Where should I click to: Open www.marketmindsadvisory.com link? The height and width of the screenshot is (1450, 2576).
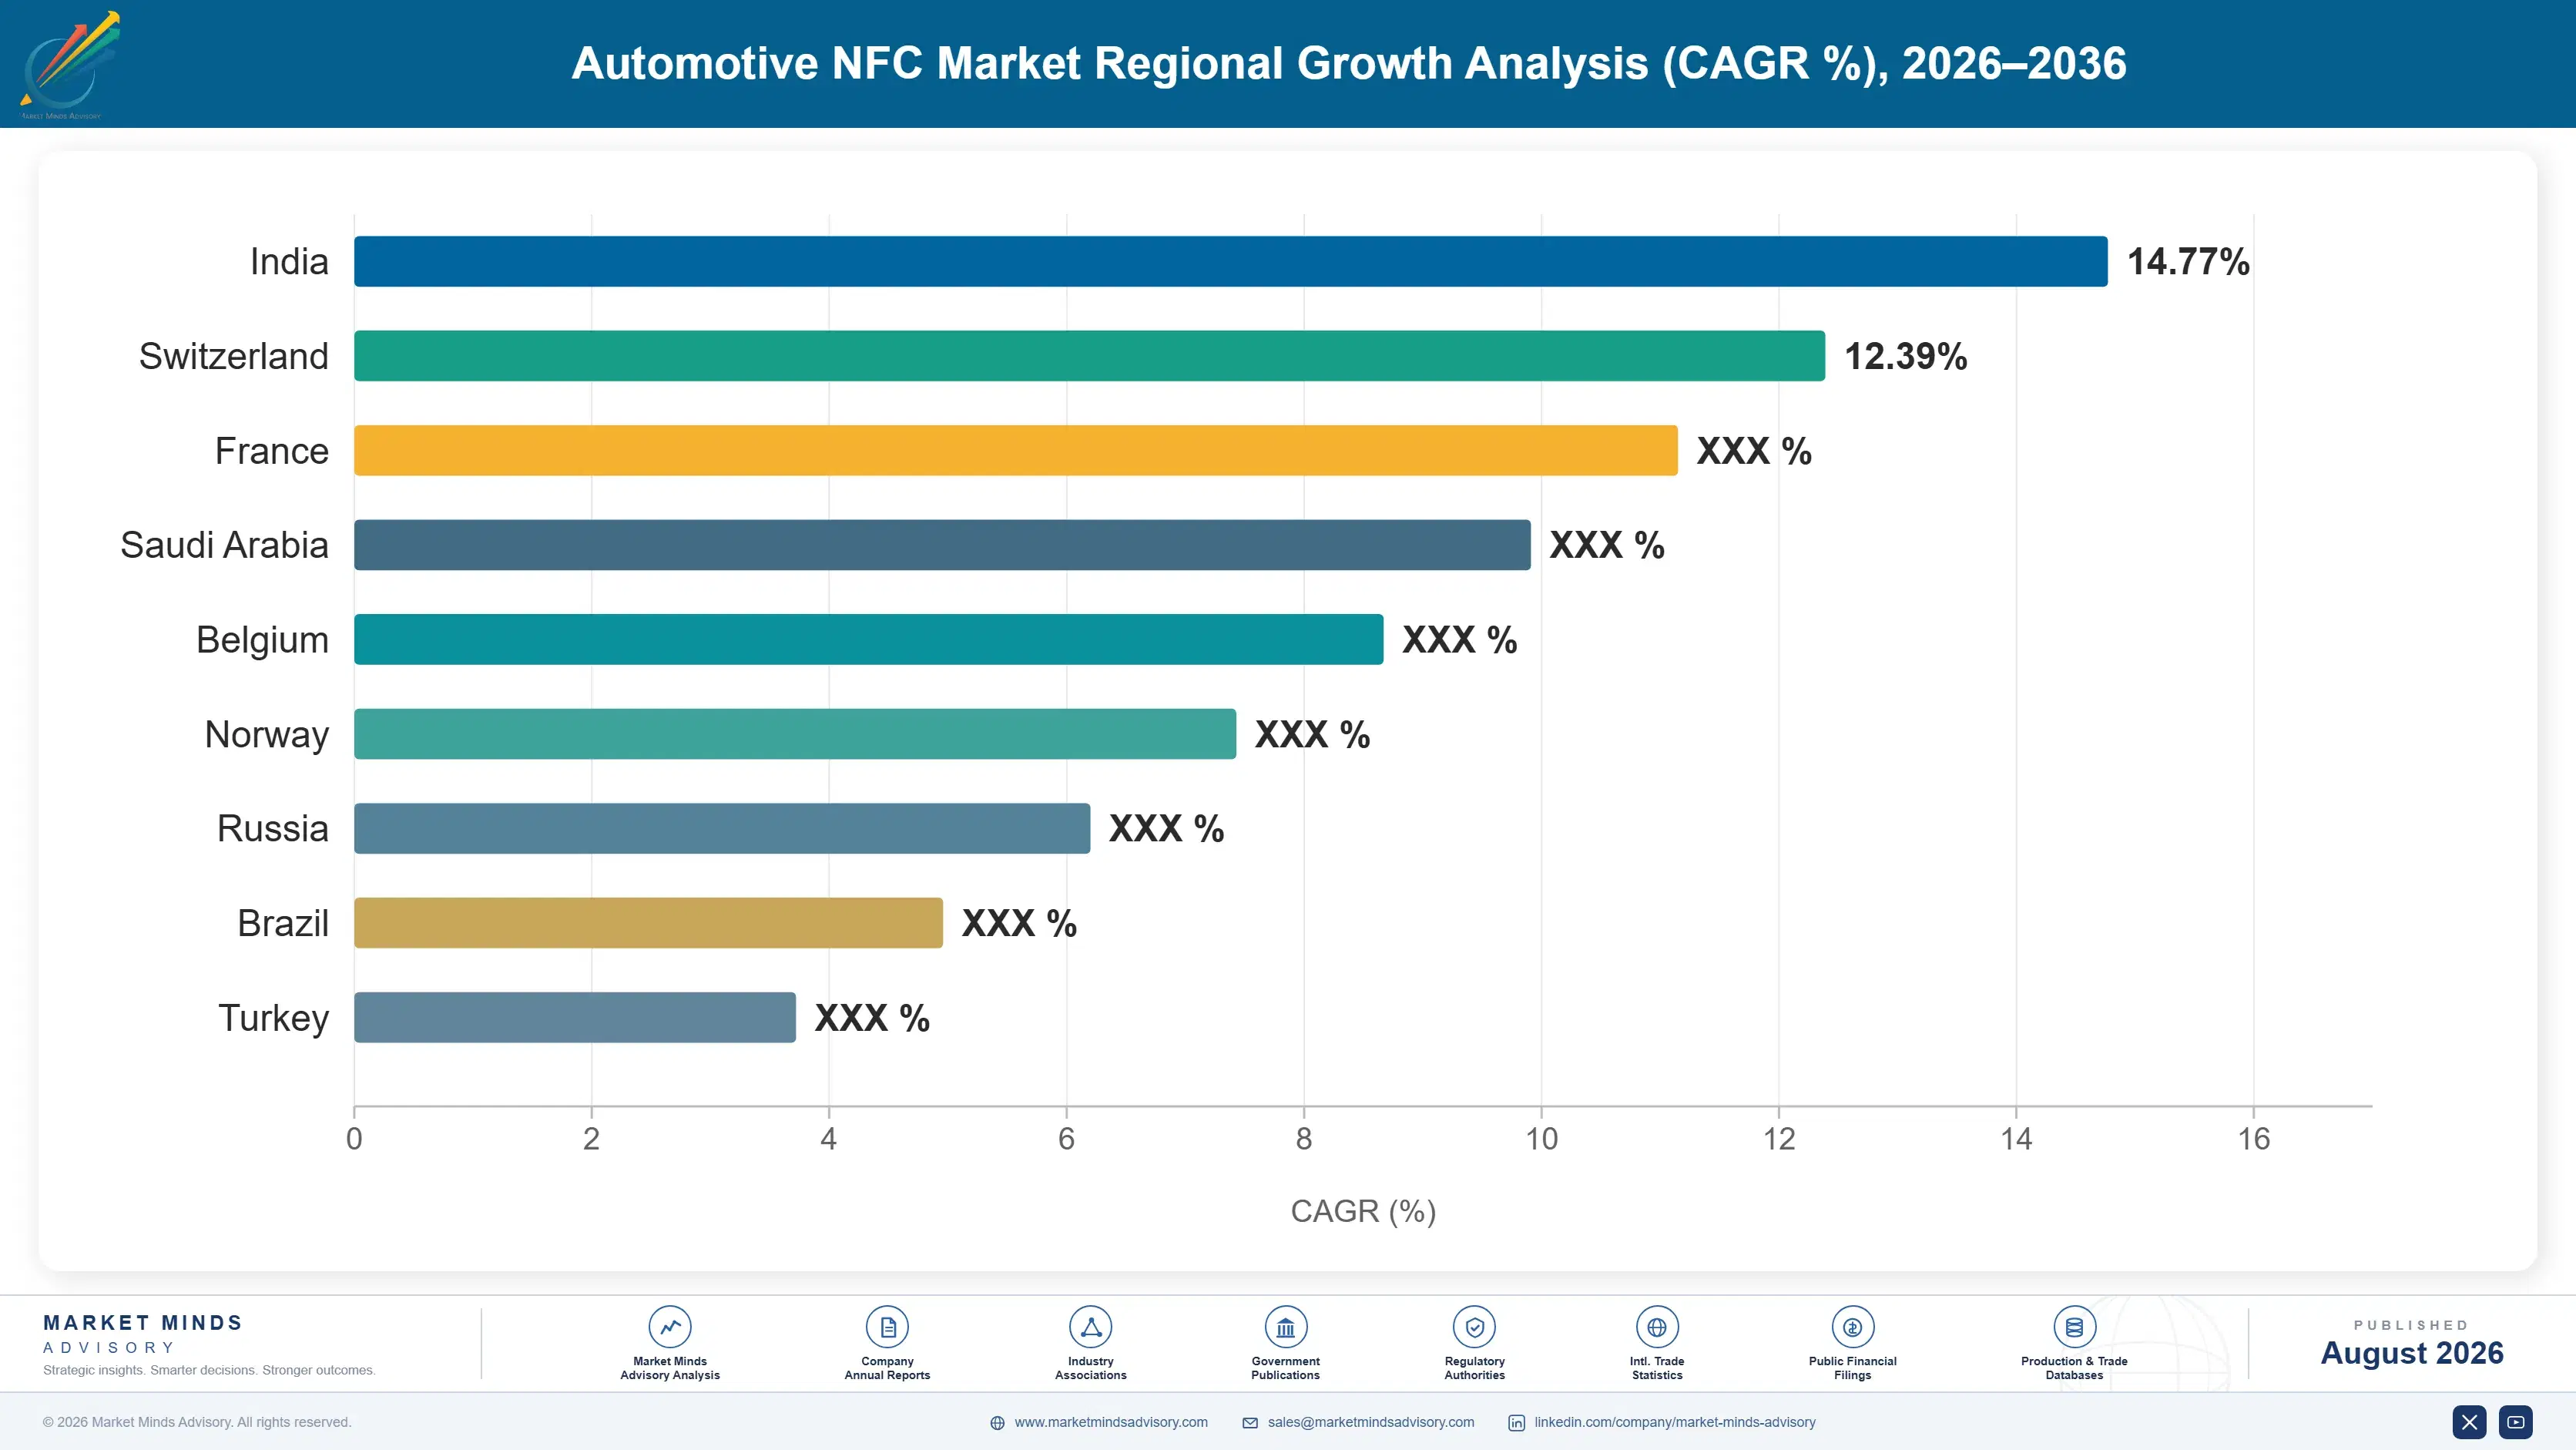point(1111,1422)
